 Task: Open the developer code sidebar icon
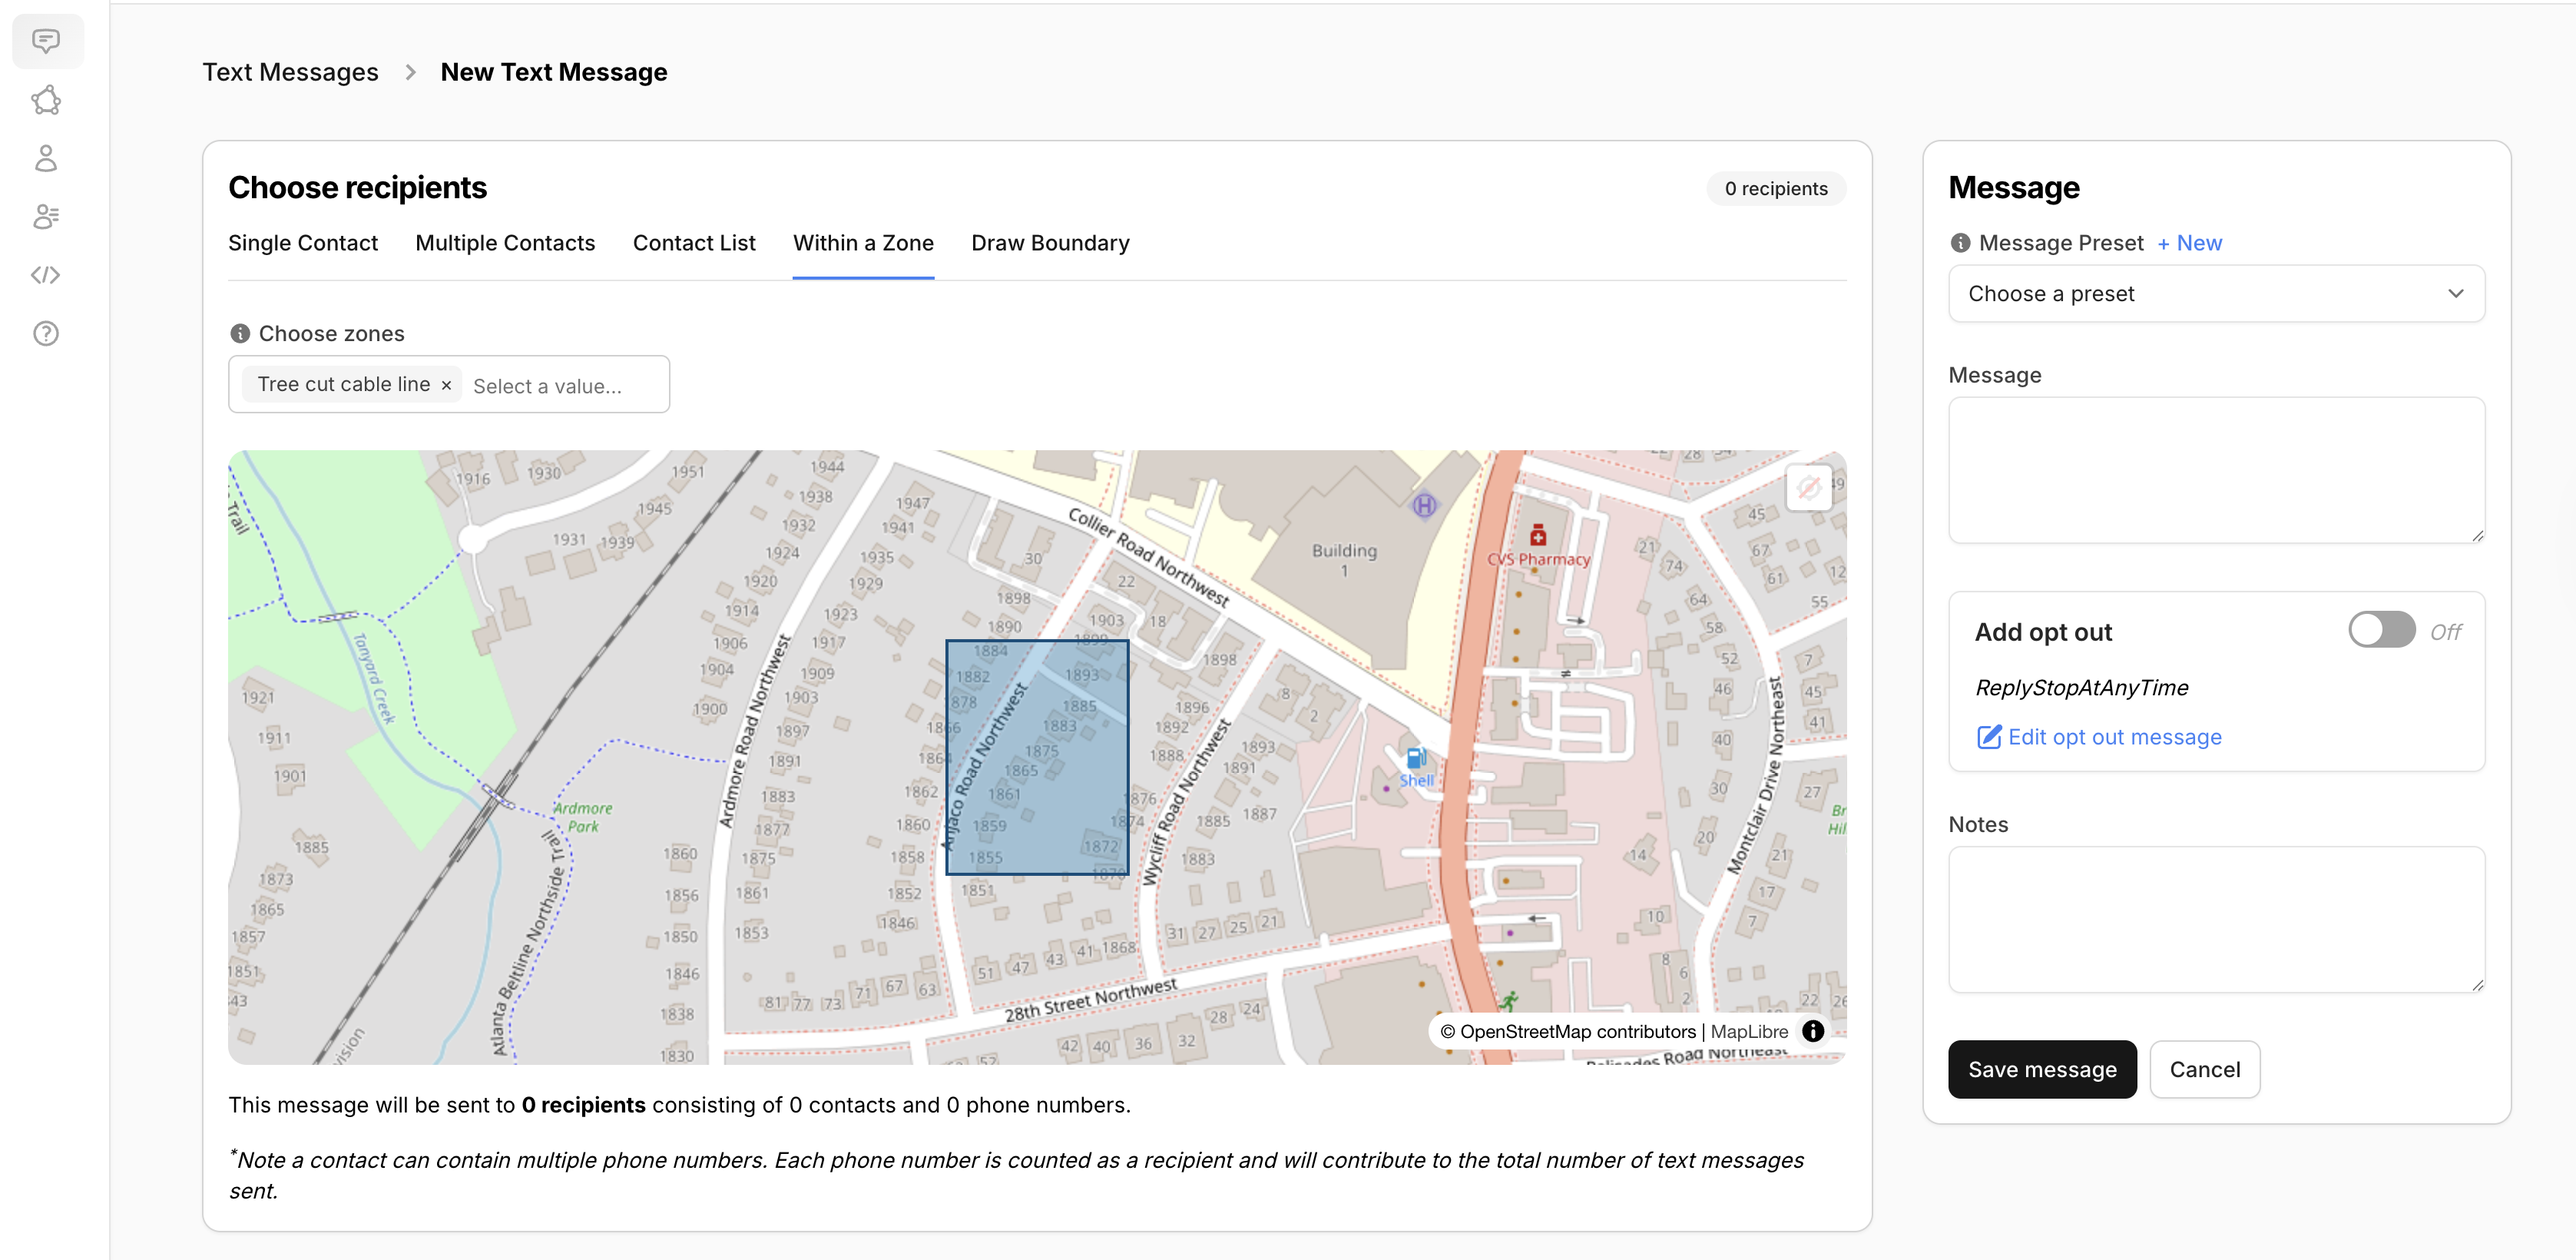click(x=46, y=275)
